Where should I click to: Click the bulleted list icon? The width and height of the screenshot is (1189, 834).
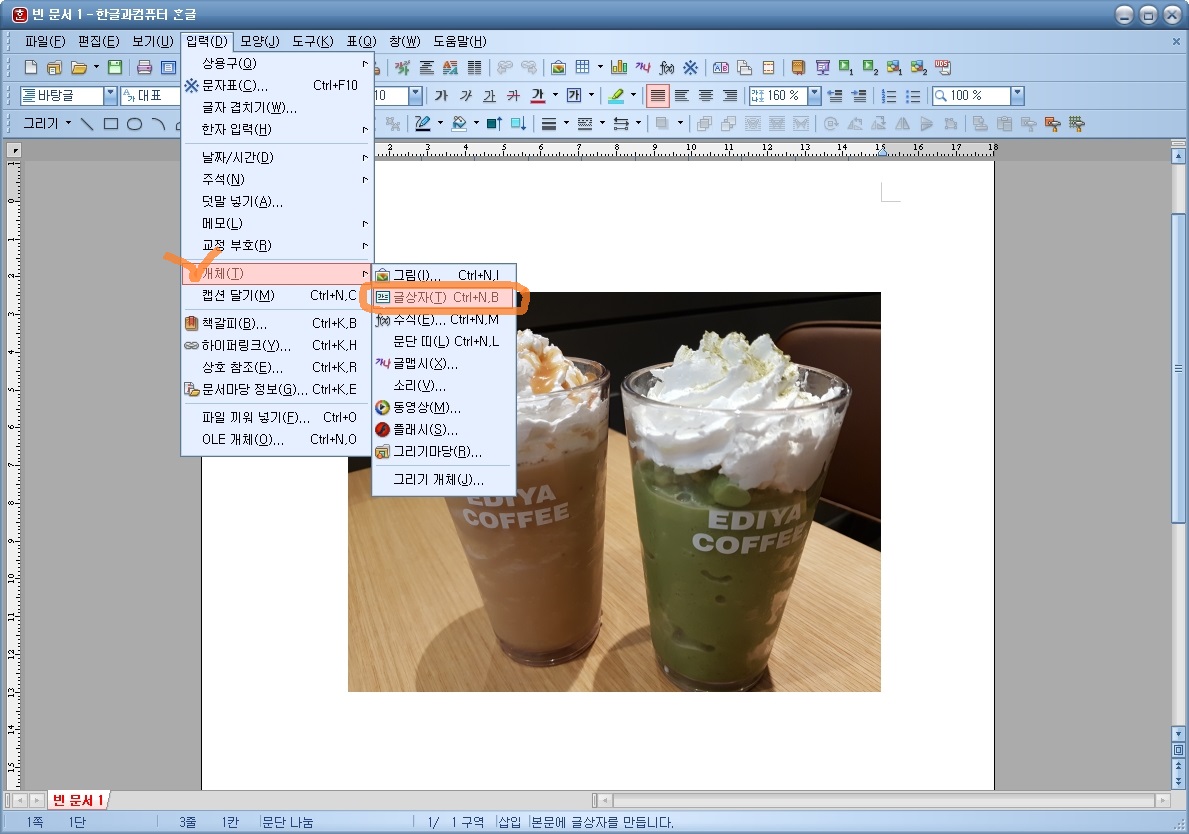914,96
